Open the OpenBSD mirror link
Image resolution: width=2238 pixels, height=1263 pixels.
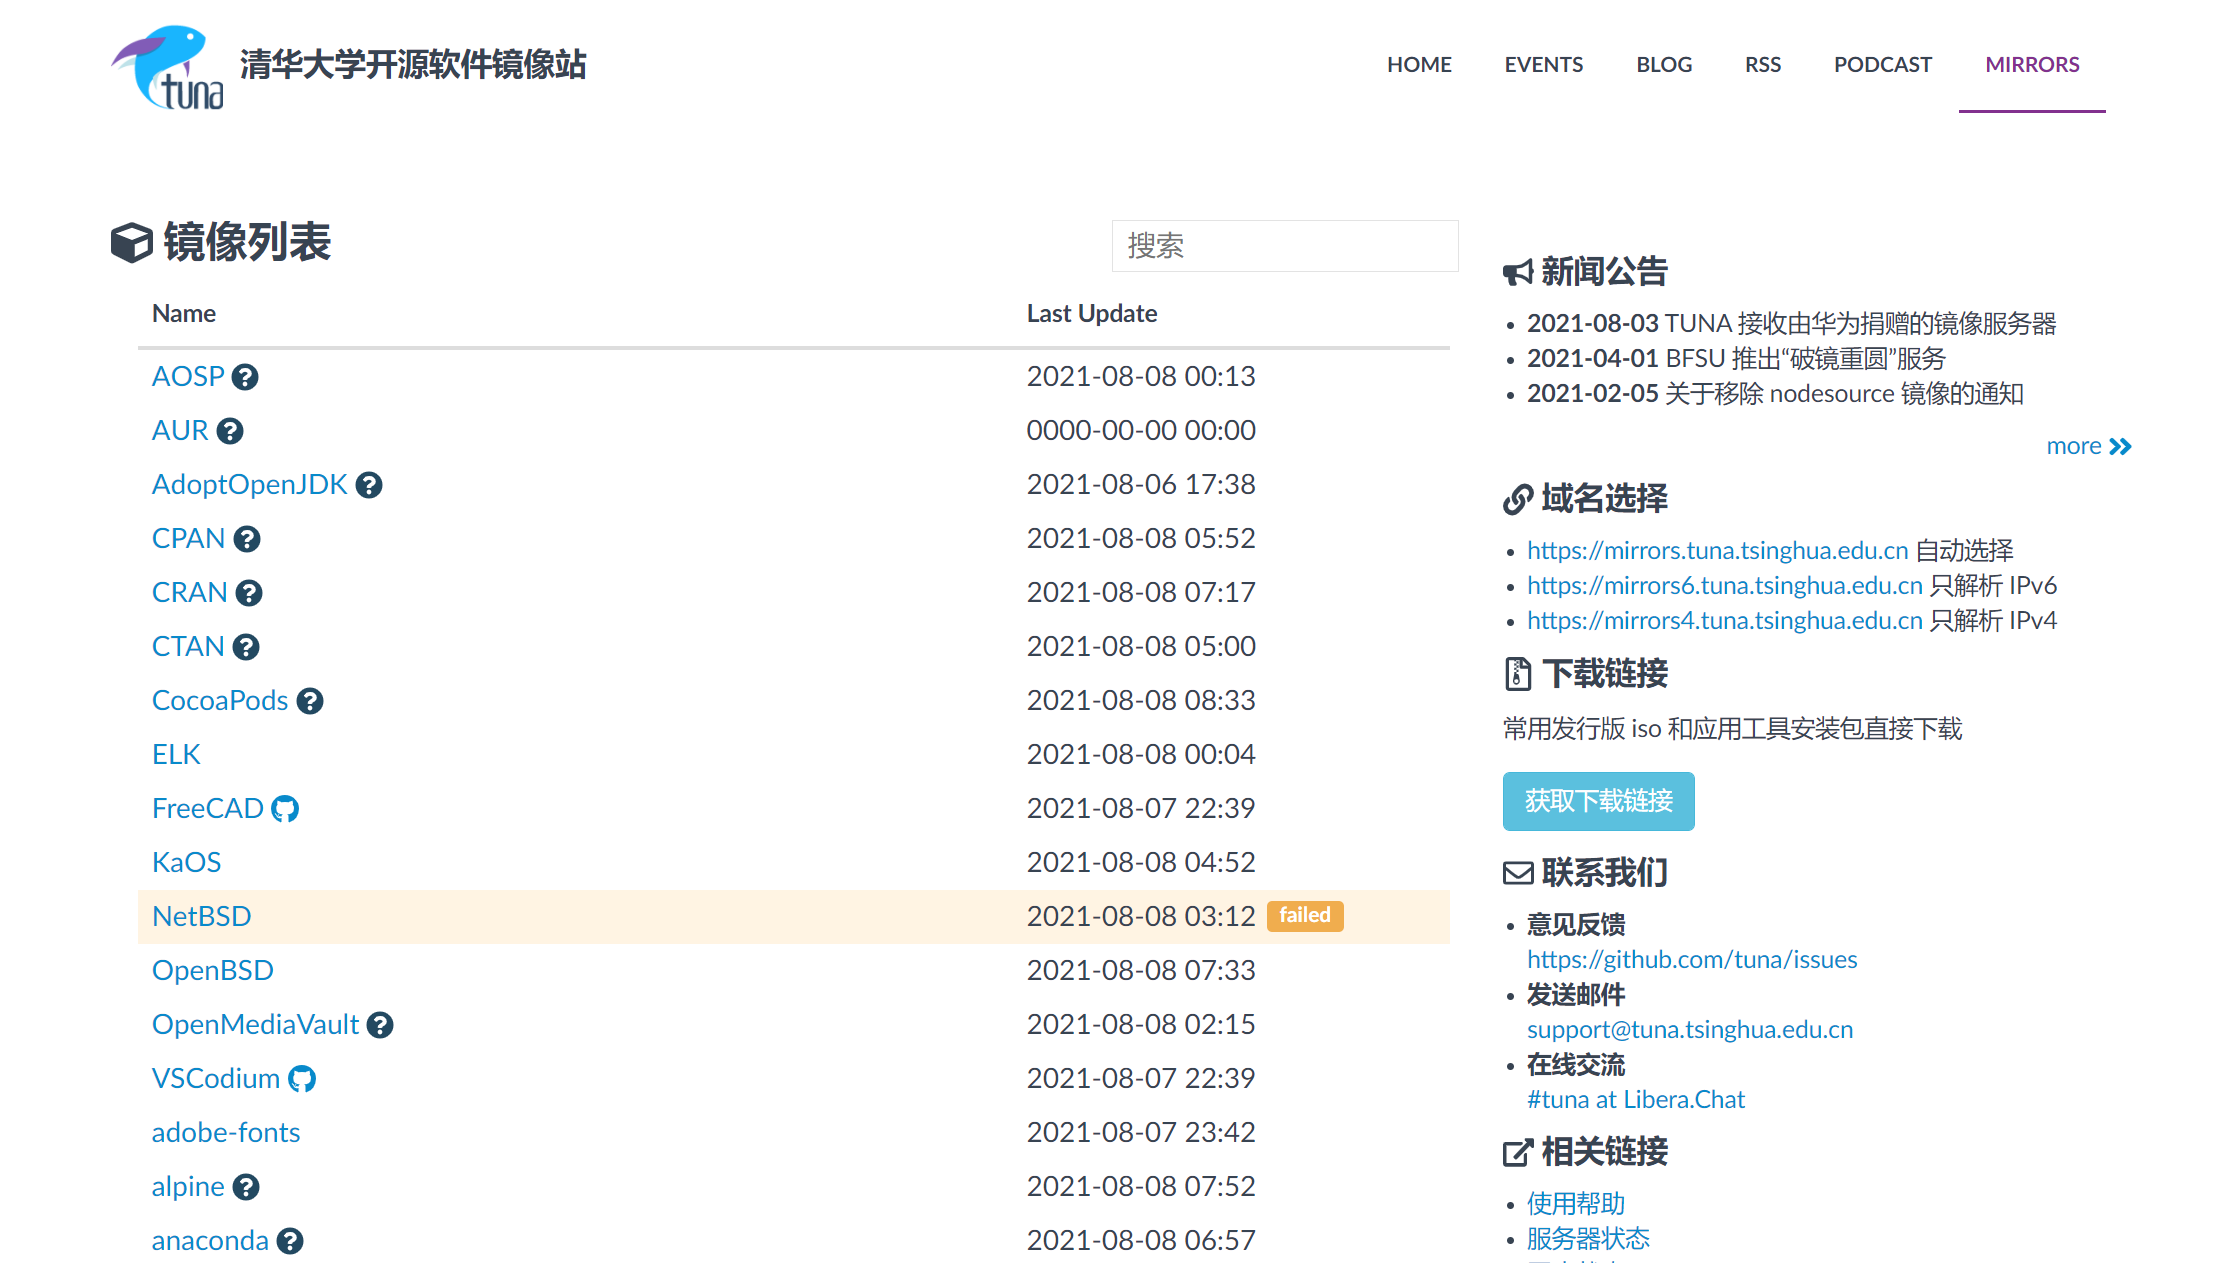pos(213,970)
